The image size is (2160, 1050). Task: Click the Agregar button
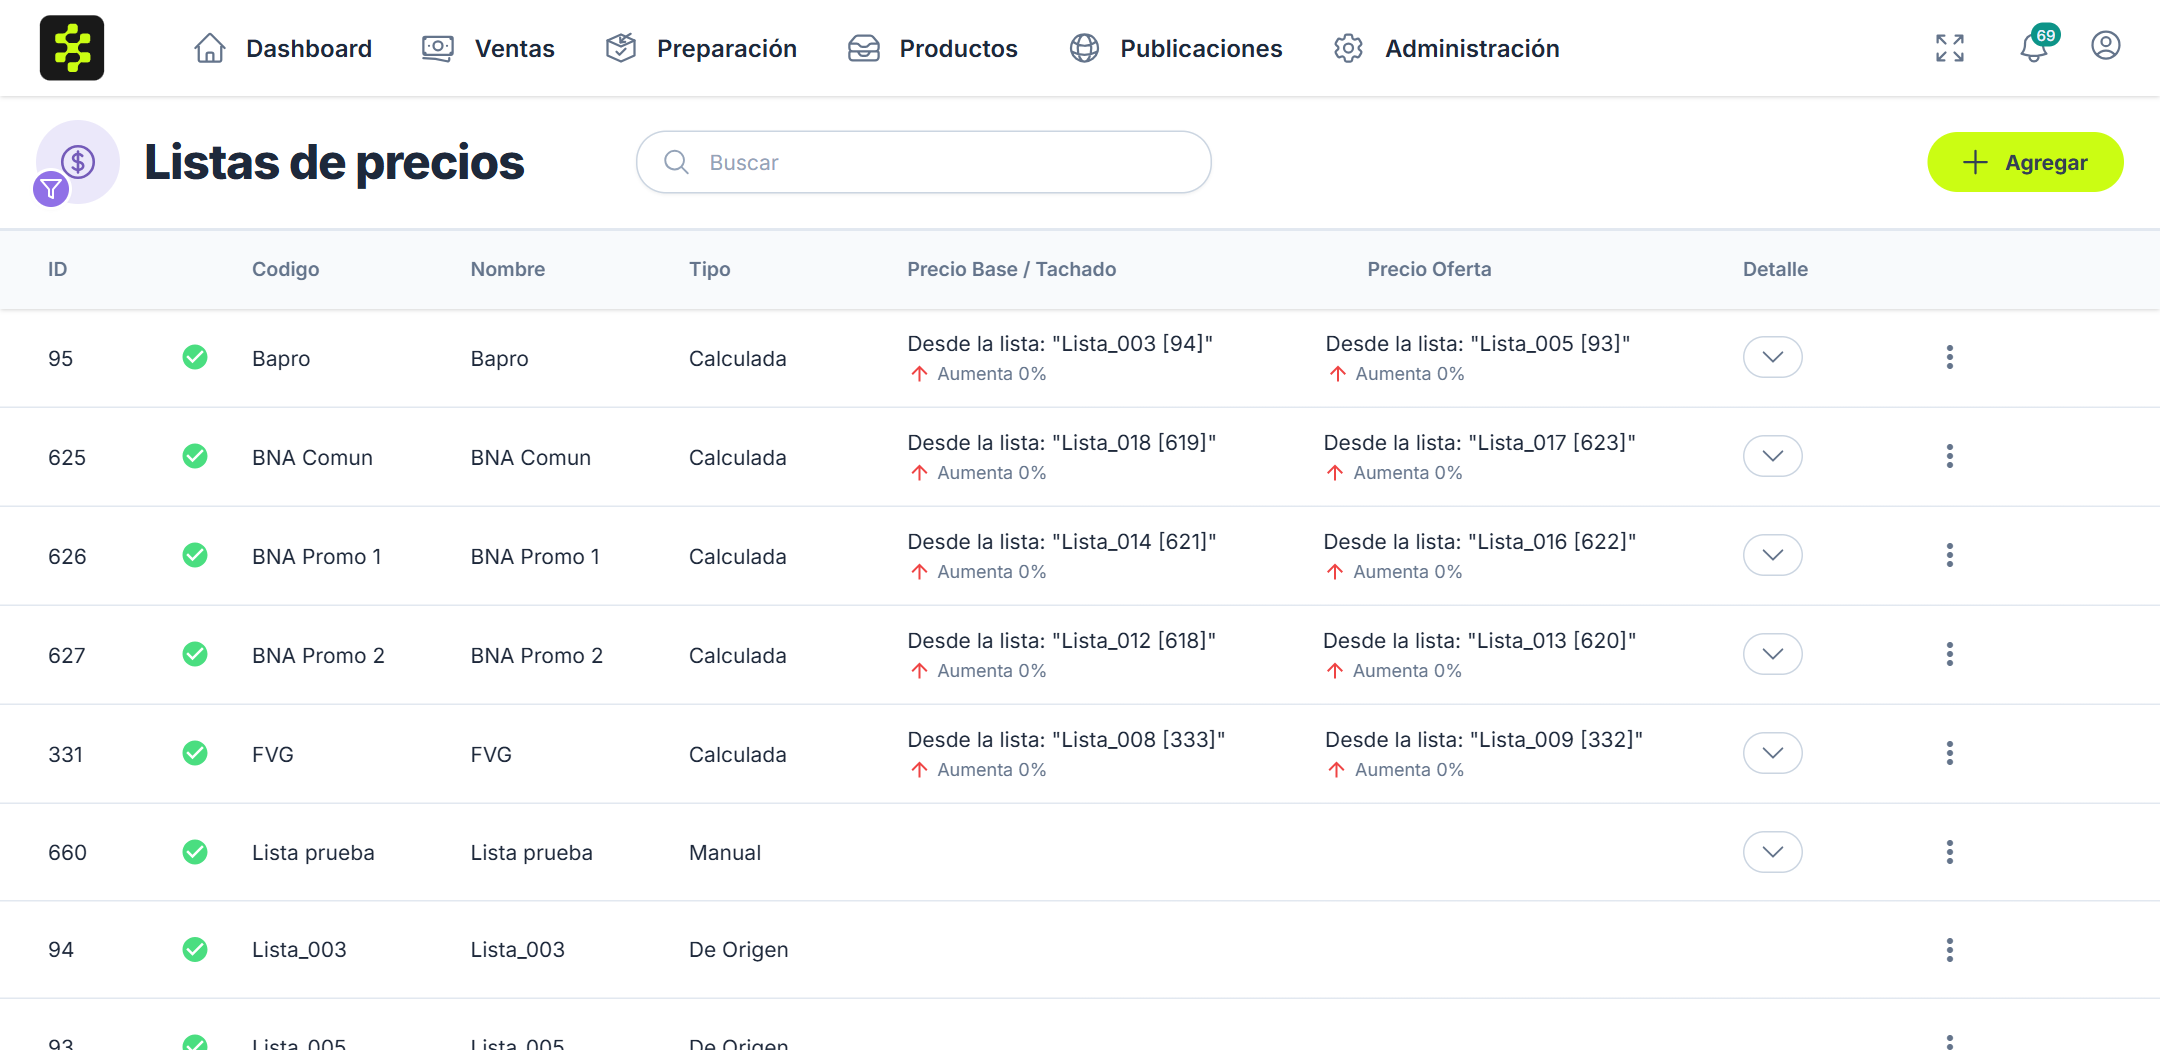(2025, 162)
